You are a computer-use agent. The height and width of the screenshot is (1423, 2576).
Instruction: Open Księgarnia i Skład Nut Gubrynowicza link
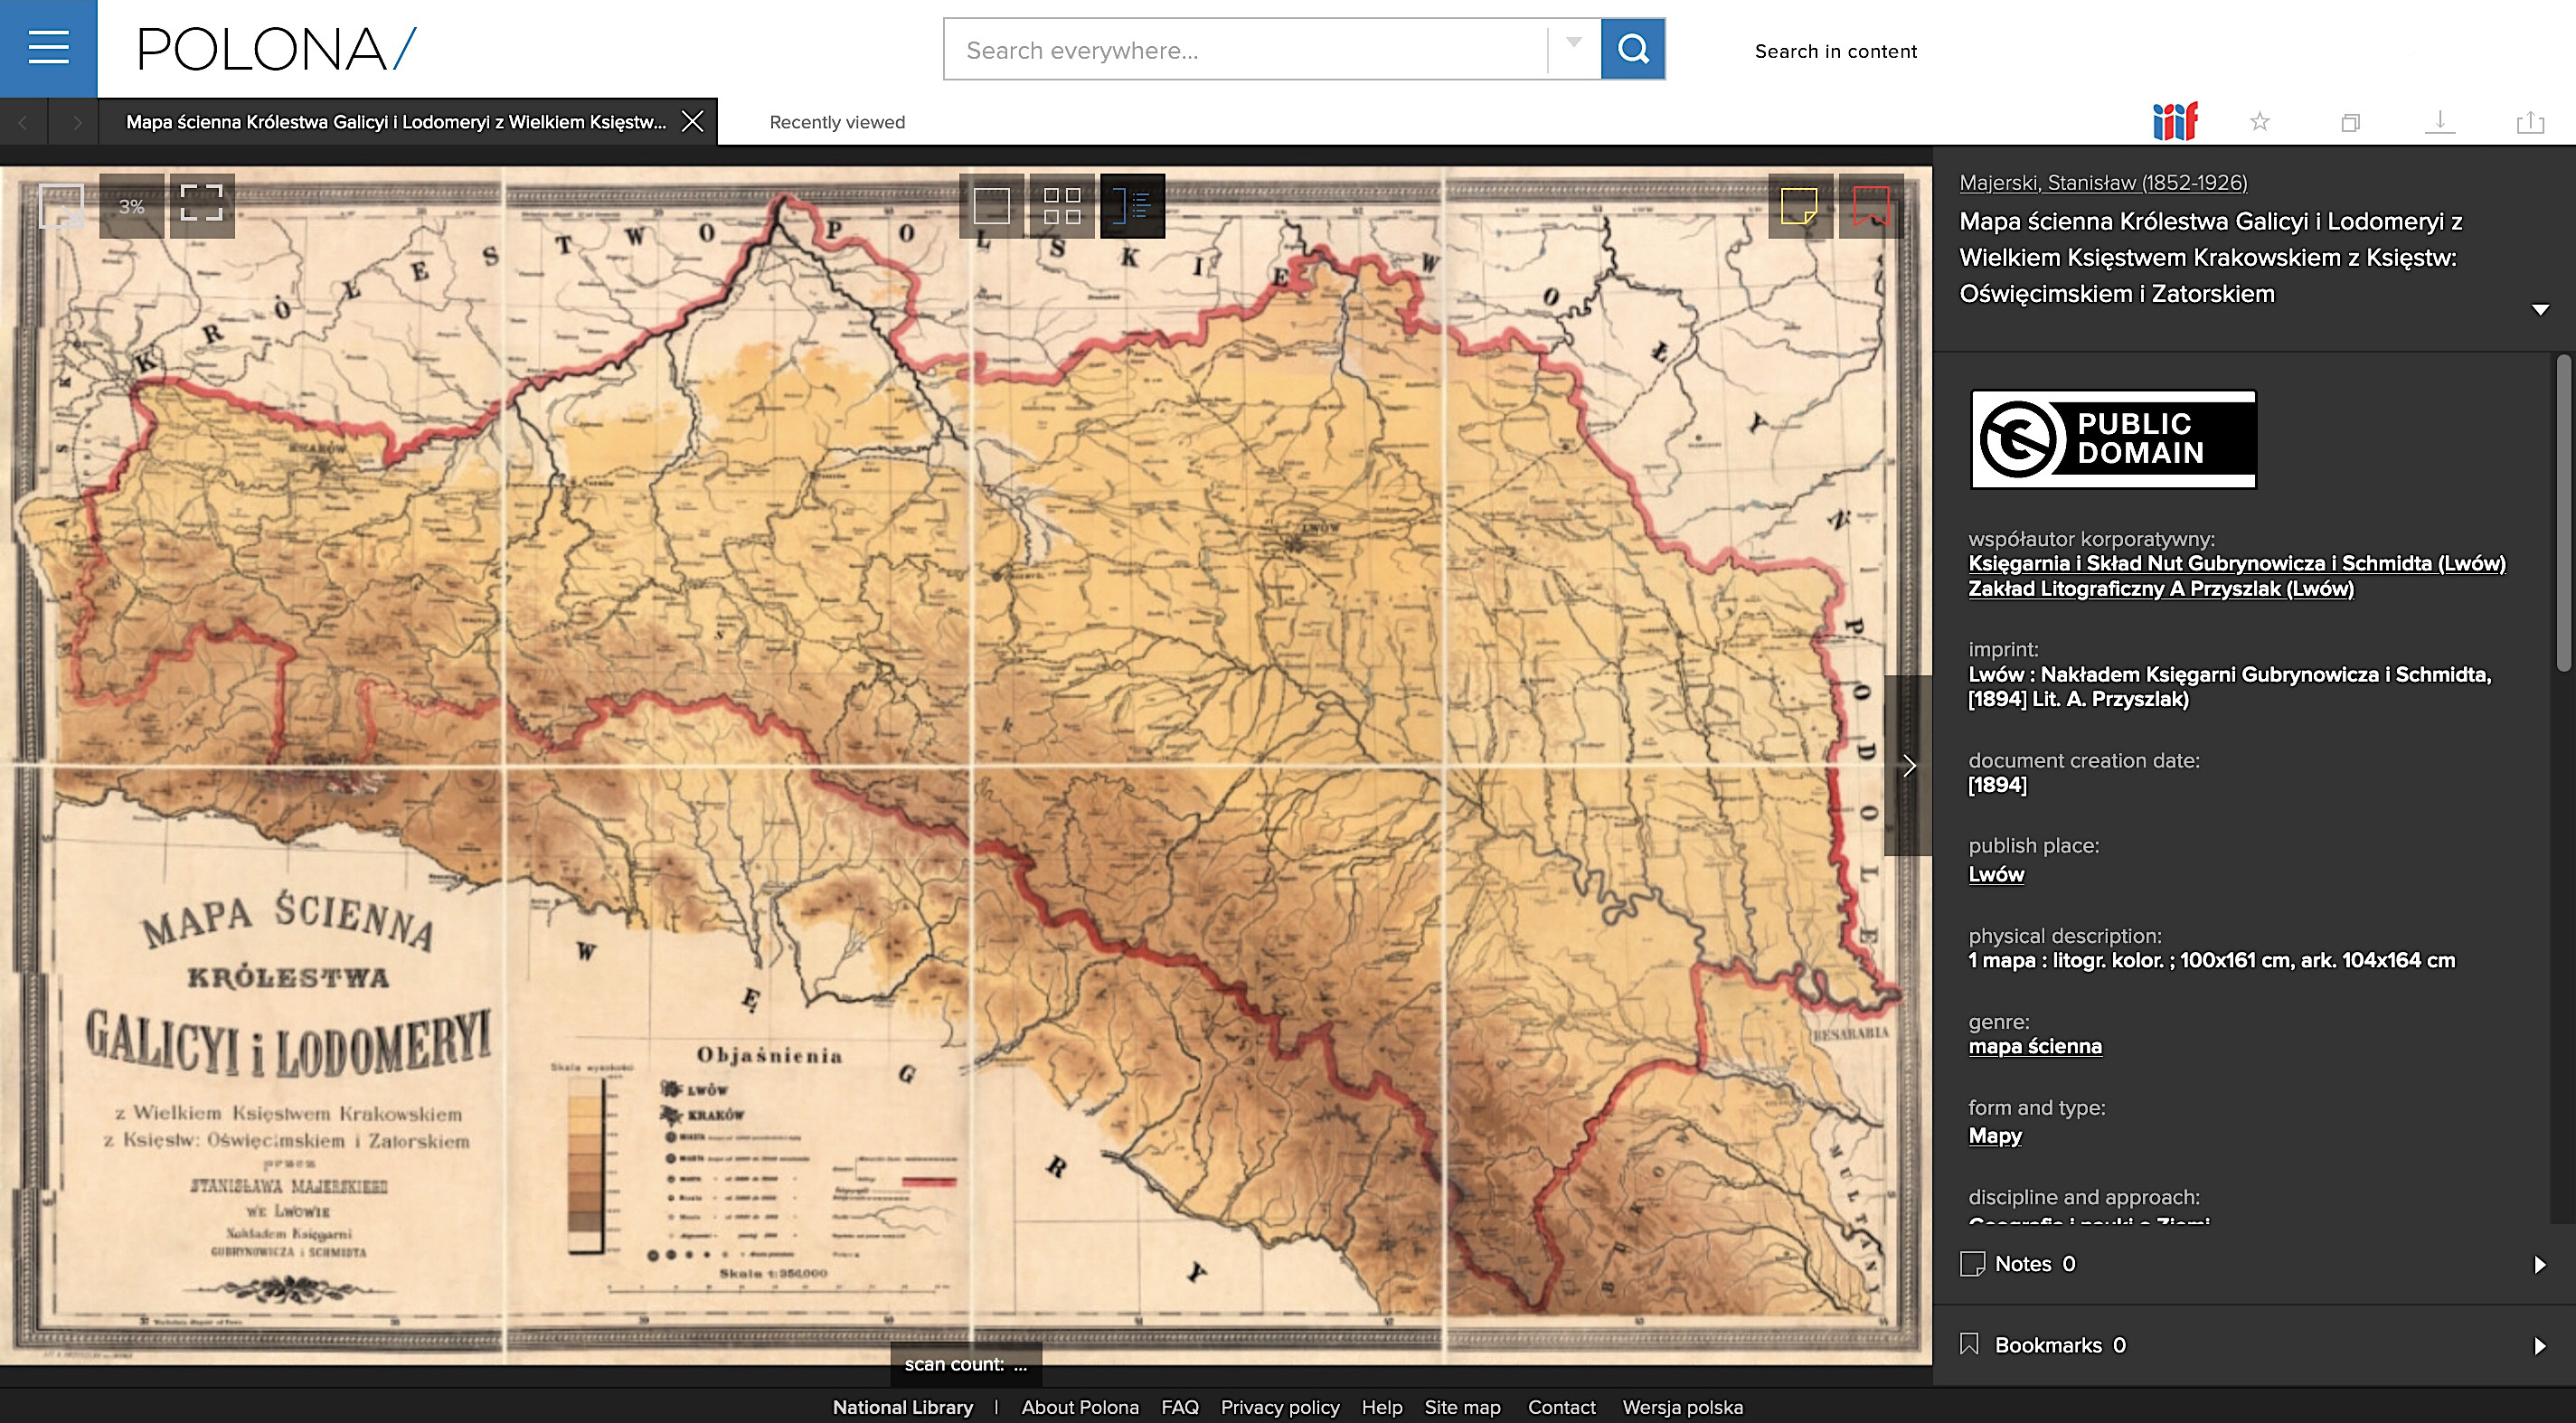(x=2237, y=563)
